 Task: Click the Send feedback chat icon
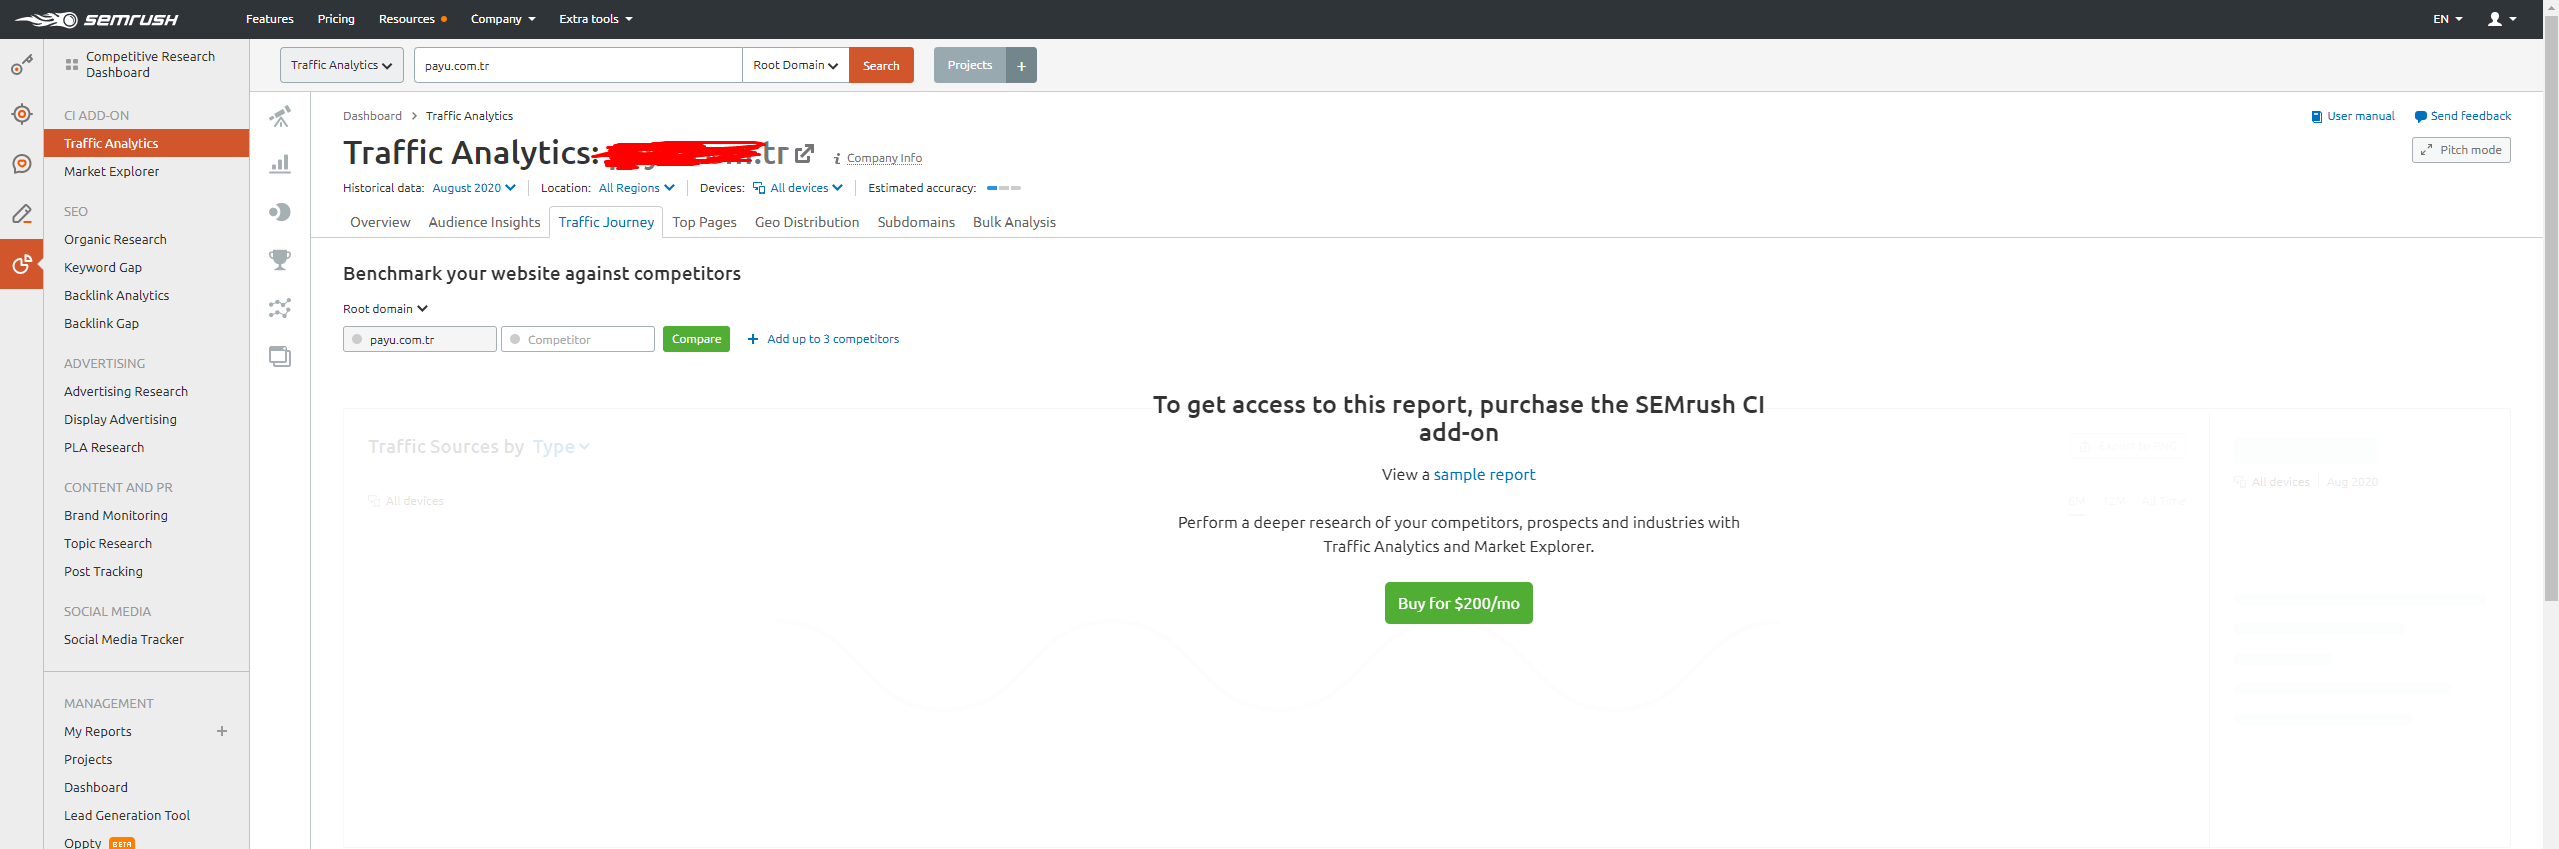point(2420,117)
